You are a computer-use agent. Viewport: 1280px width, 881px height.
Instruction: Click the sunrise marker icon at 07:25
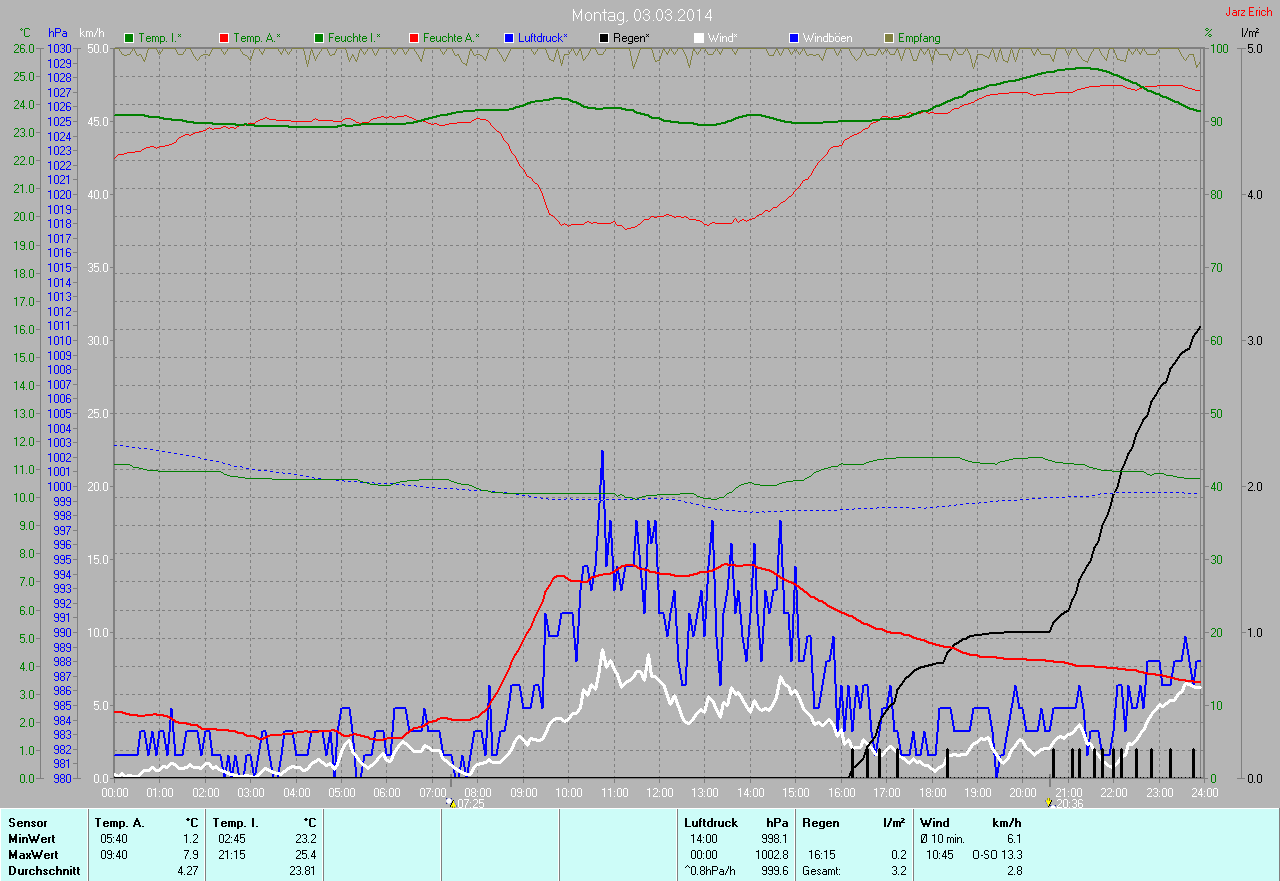(450, 802)
